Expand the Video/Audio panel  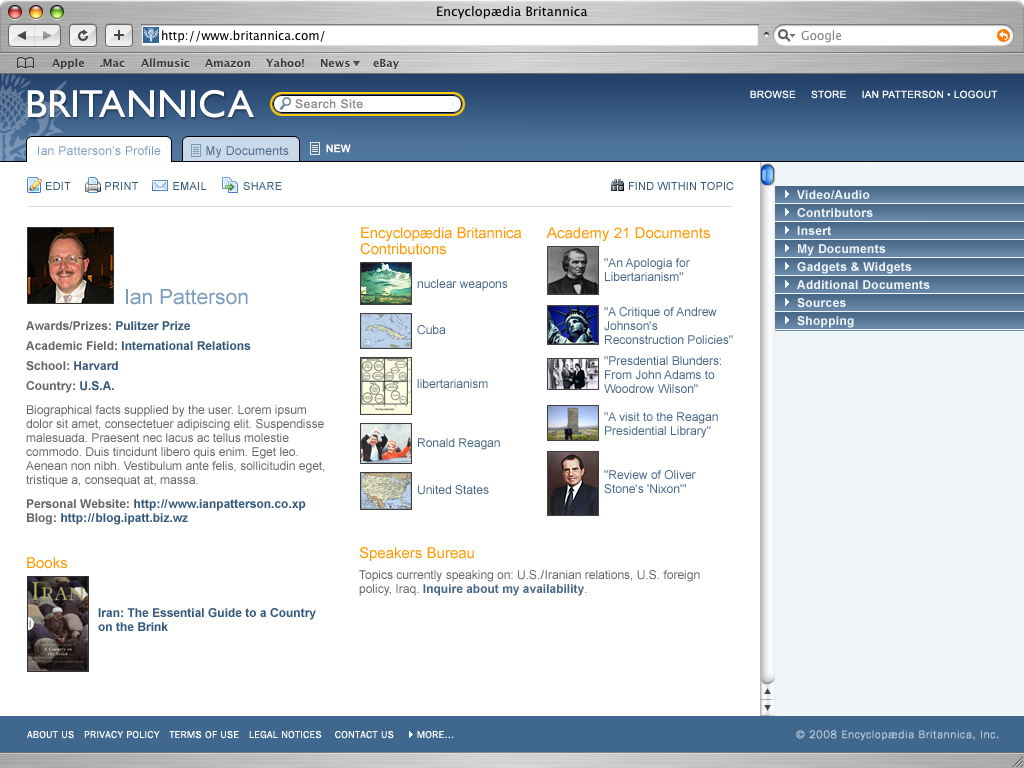tap(899, 194)
